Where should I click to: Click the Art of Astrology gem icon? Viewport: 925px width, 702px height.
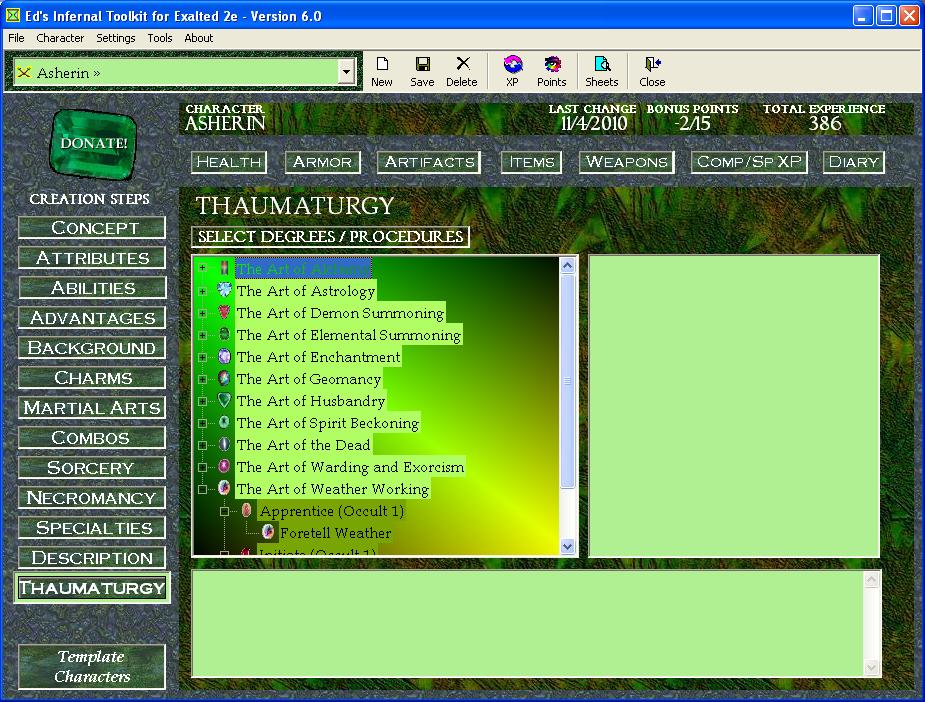[224, 290]
